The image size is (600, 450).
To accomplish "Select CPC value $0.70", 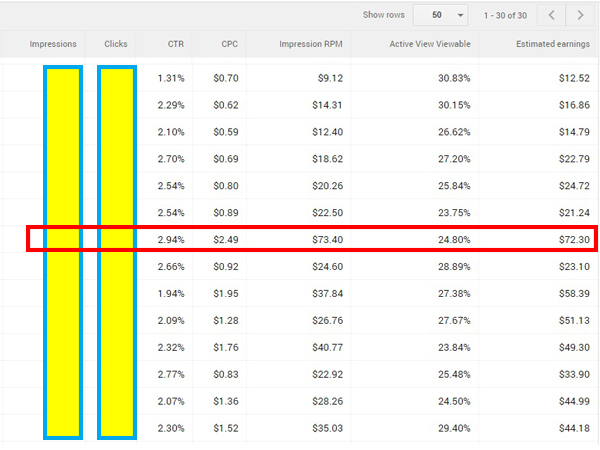I will point(226,78).
